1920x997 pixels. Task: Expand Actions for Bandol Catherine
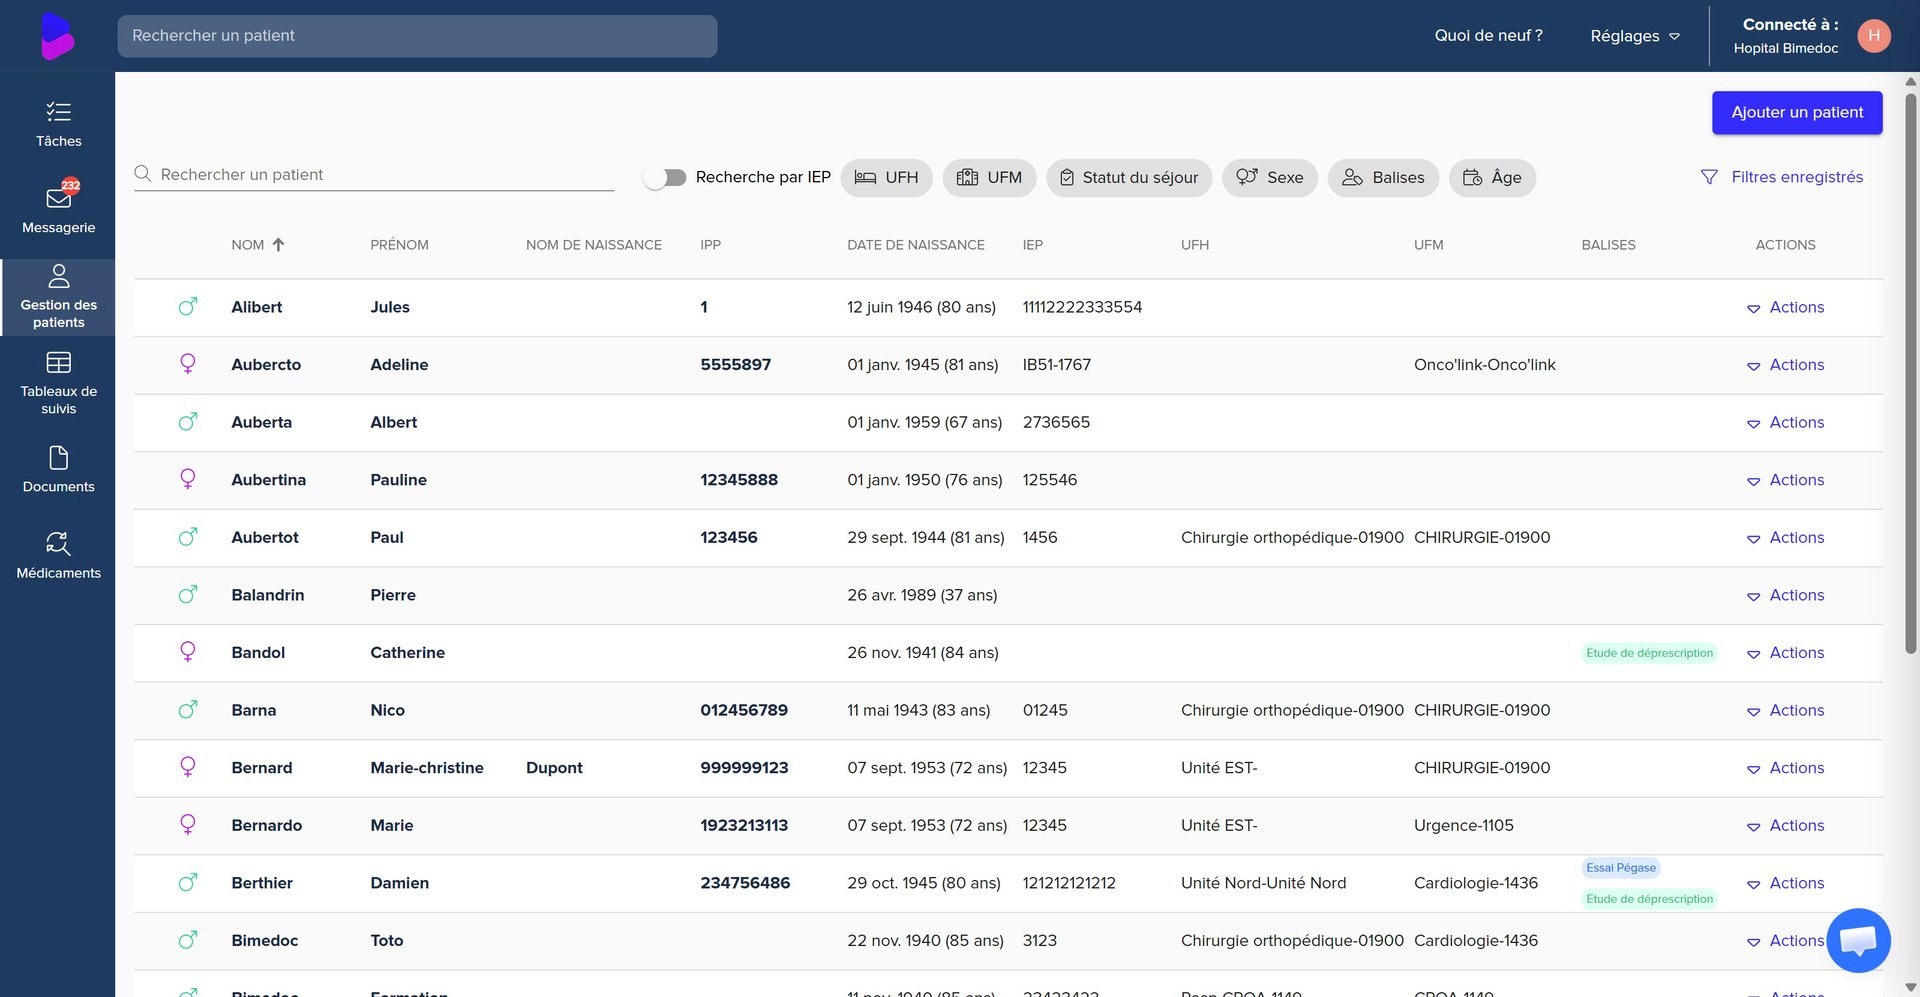(x=1786, y=653)
